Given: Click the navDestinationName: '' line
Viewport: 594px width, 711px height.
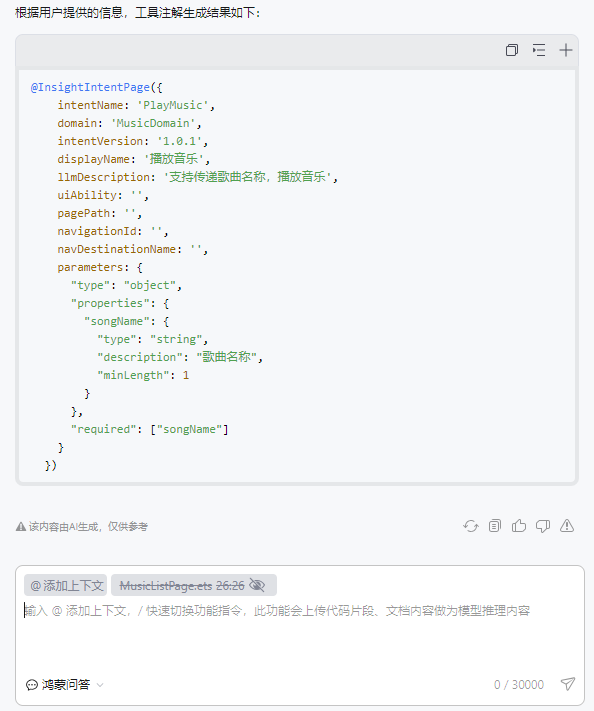Looking at the screenshot, I should click(132, 249).
